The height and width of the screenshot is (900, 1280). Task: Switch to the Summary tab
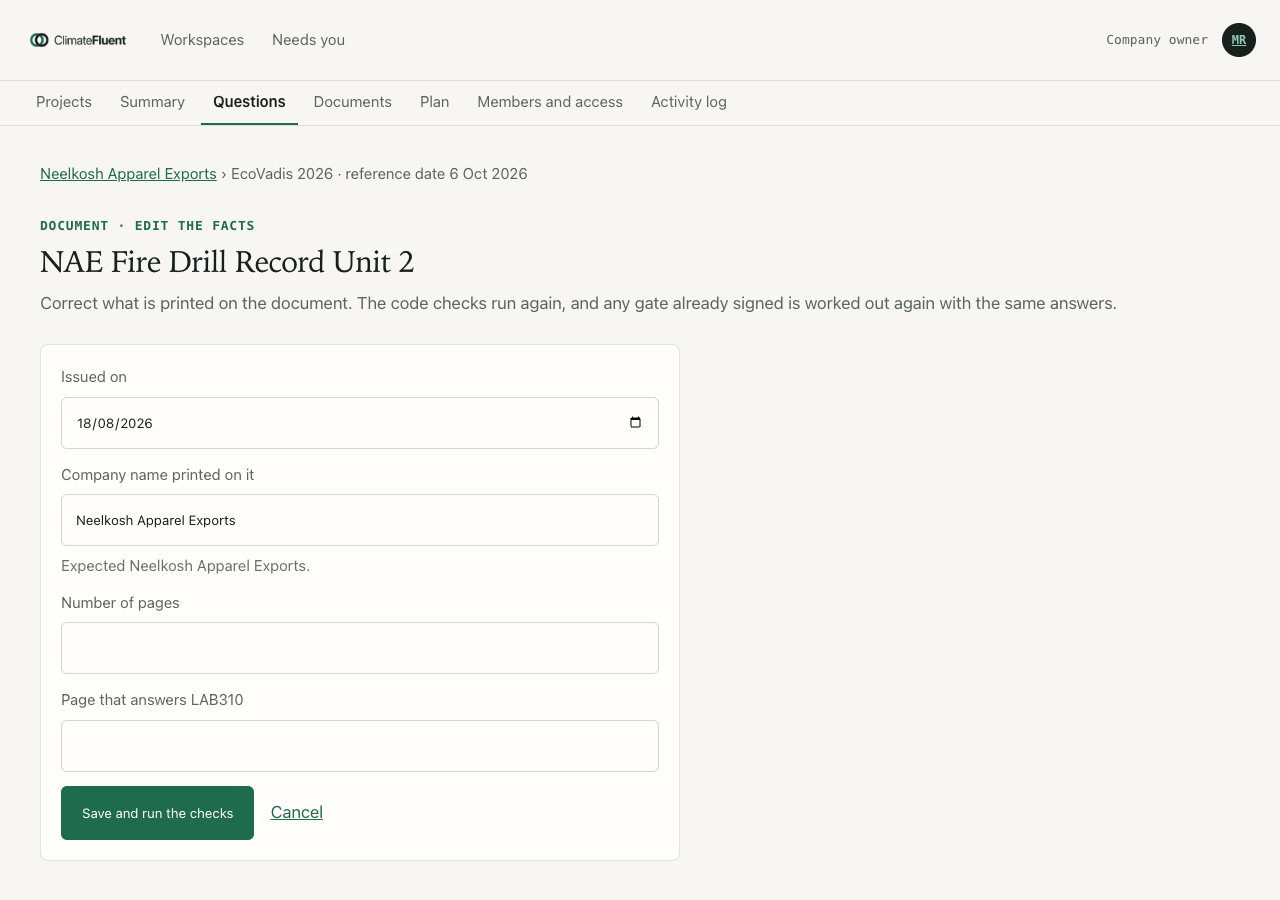click(x=152, y=102)
